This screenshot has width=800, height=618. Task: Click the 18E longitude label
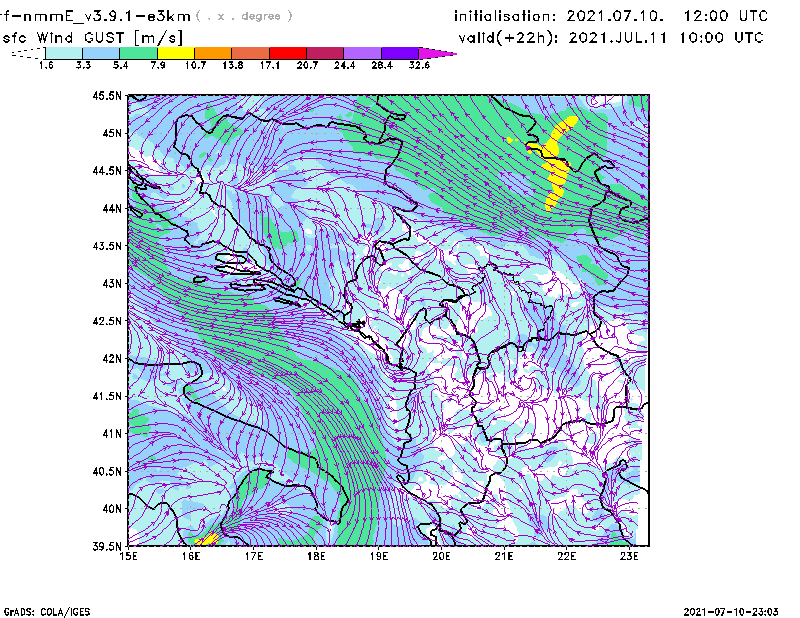click(x=316, y=556)
